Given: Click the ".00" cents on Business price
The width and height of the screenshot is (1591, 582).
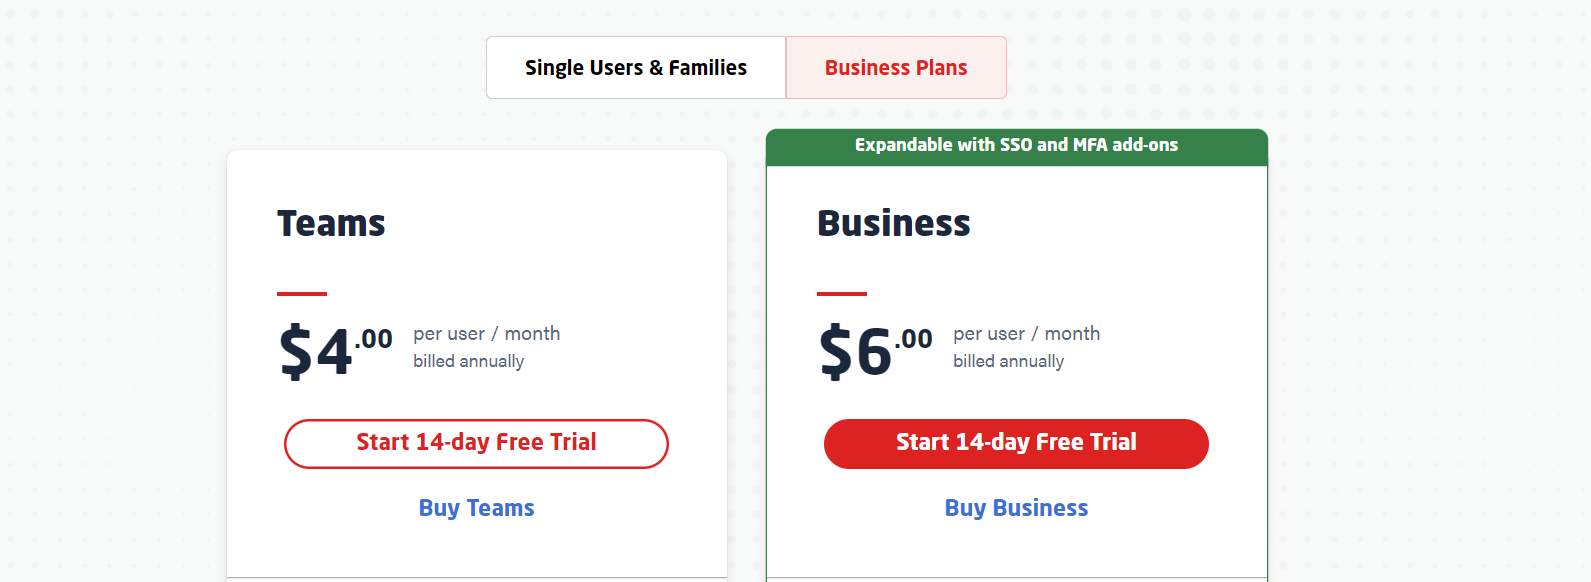Looking at the screenshot, I should [x=914, y=339].
